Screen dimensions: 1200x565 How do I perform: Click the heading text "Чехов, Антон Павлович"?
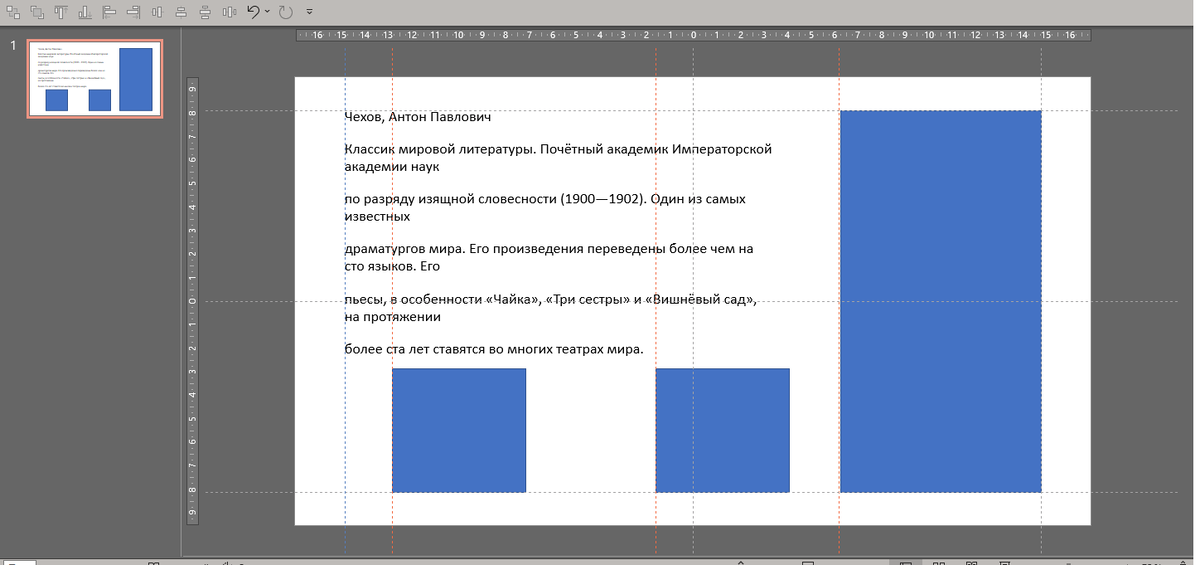coord(418,118)
